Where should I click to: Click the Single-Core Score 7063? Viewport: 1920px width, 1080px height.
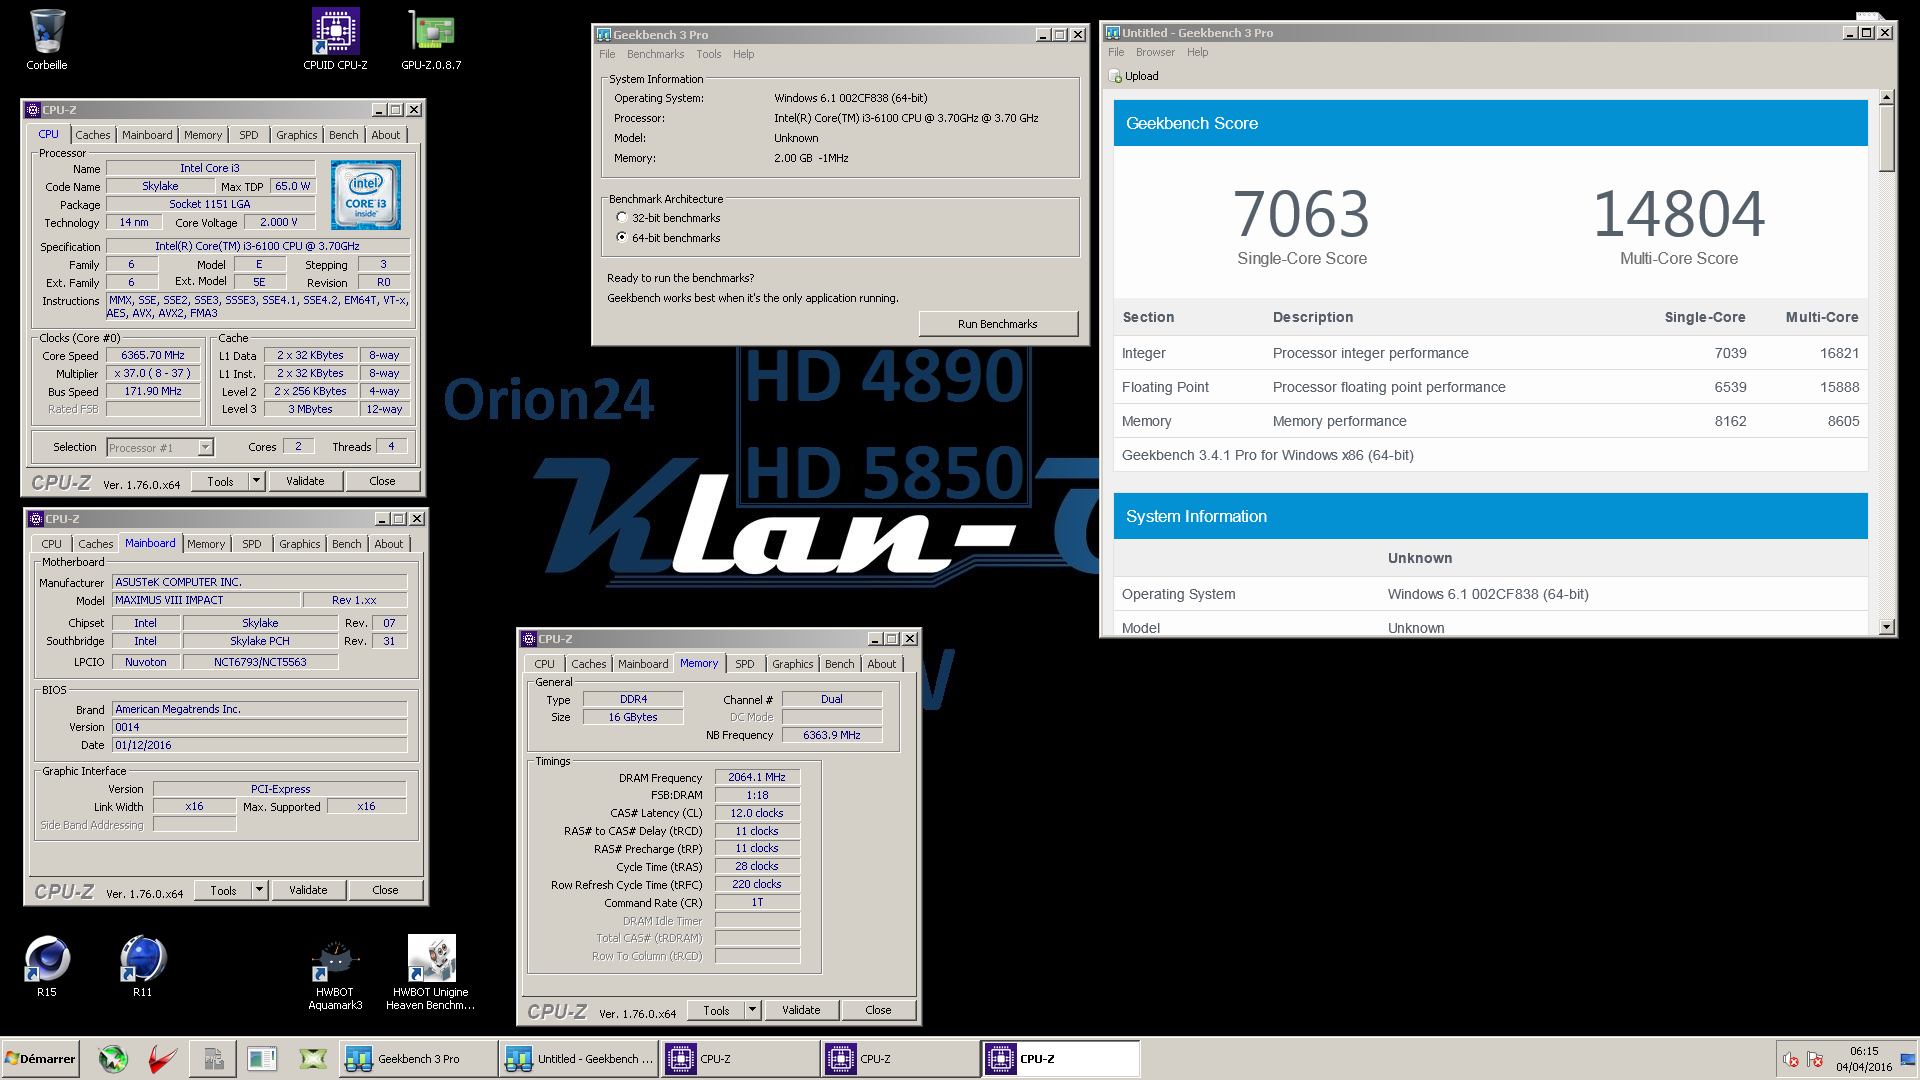(1301, 214)
